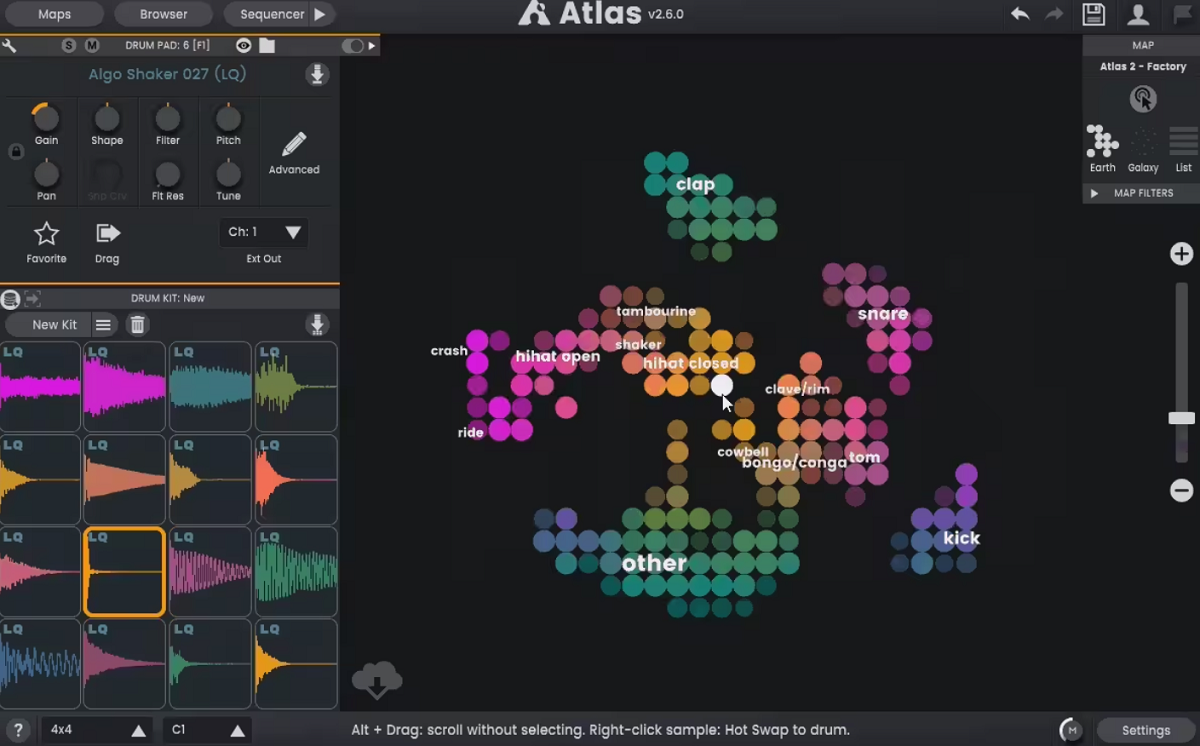Toggle the eye visibility icon
The width and height of the screenshot is (1200, 746).
(243, 46)
